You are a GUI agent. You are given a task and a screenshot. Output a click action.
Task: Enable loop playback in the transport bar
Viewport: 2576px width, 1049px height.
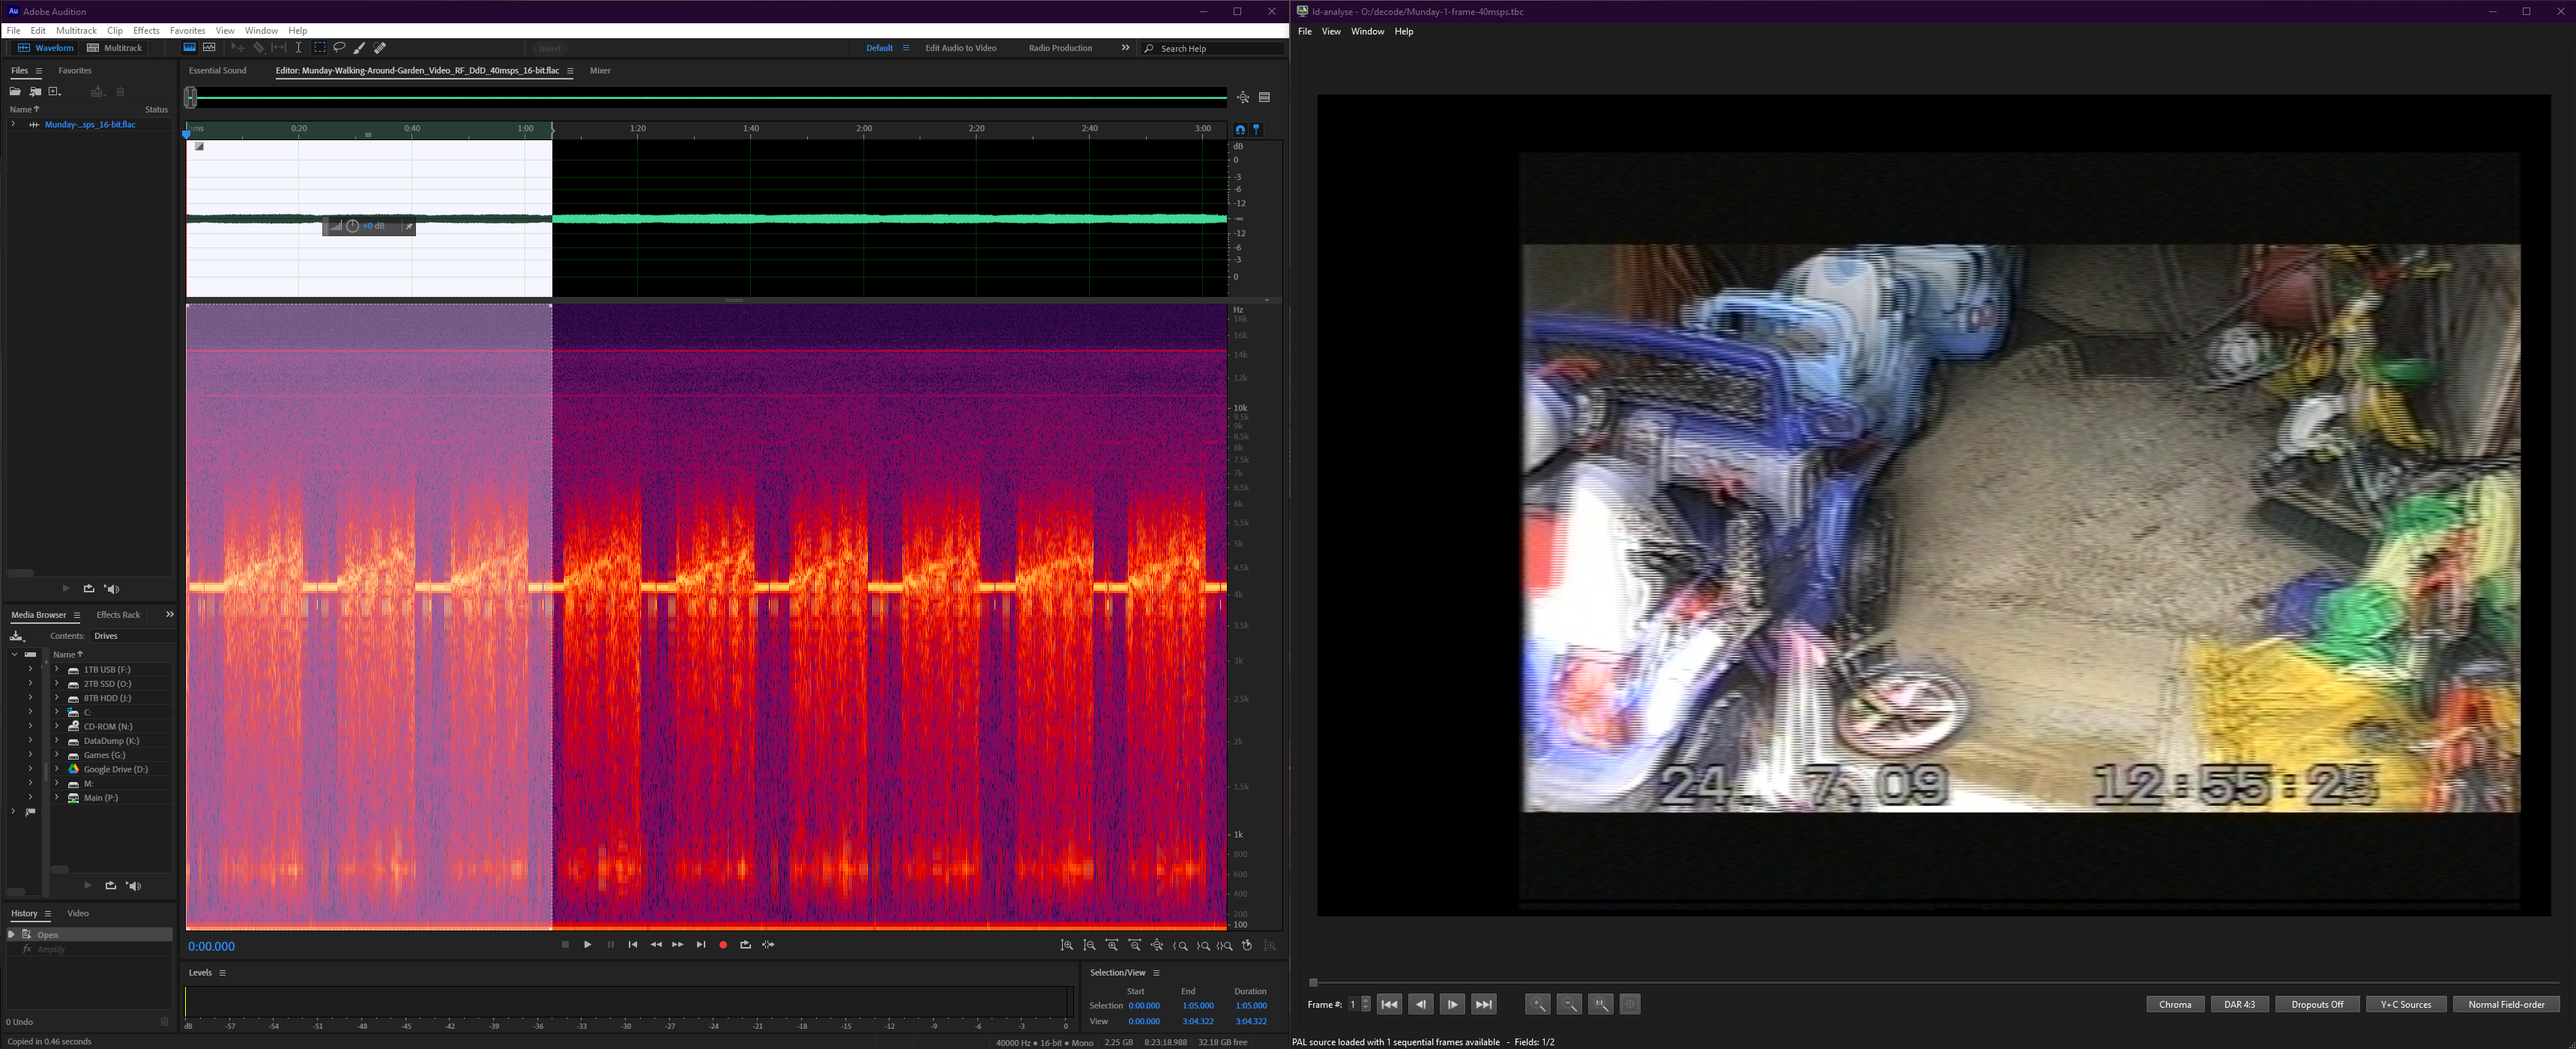tap(746, 944)
